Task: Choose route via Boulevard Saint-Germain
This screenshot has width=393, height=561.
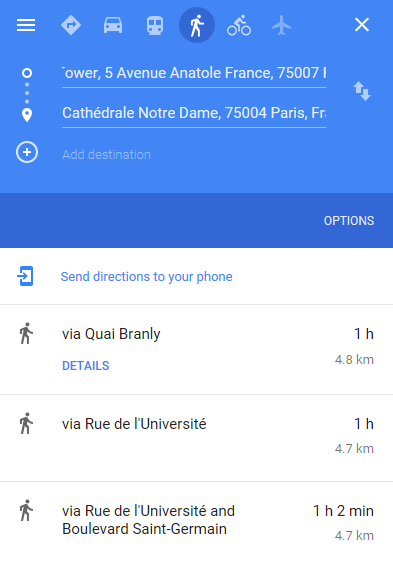Action: click(196, 522)
